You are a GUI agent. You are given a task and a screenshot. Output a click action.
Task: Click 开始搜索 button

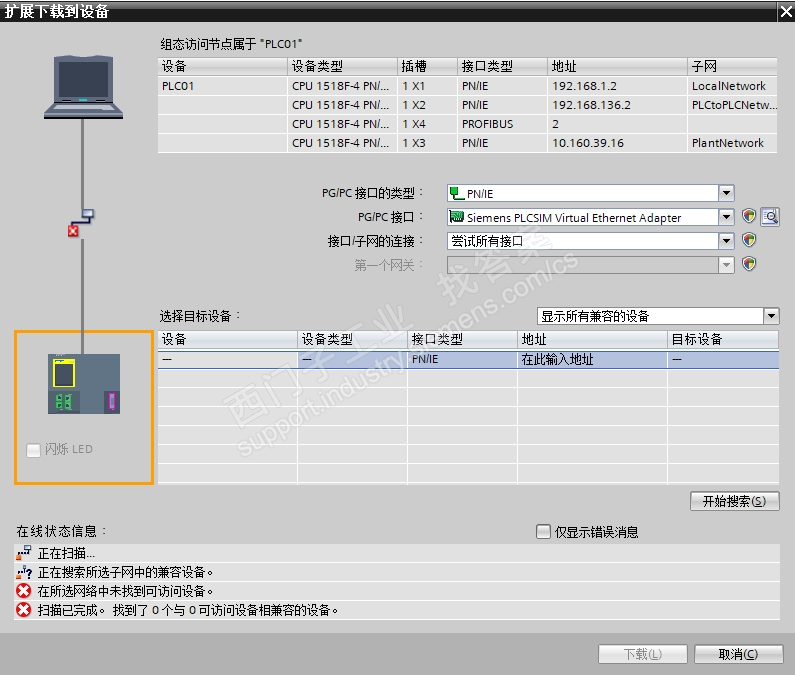734,501
